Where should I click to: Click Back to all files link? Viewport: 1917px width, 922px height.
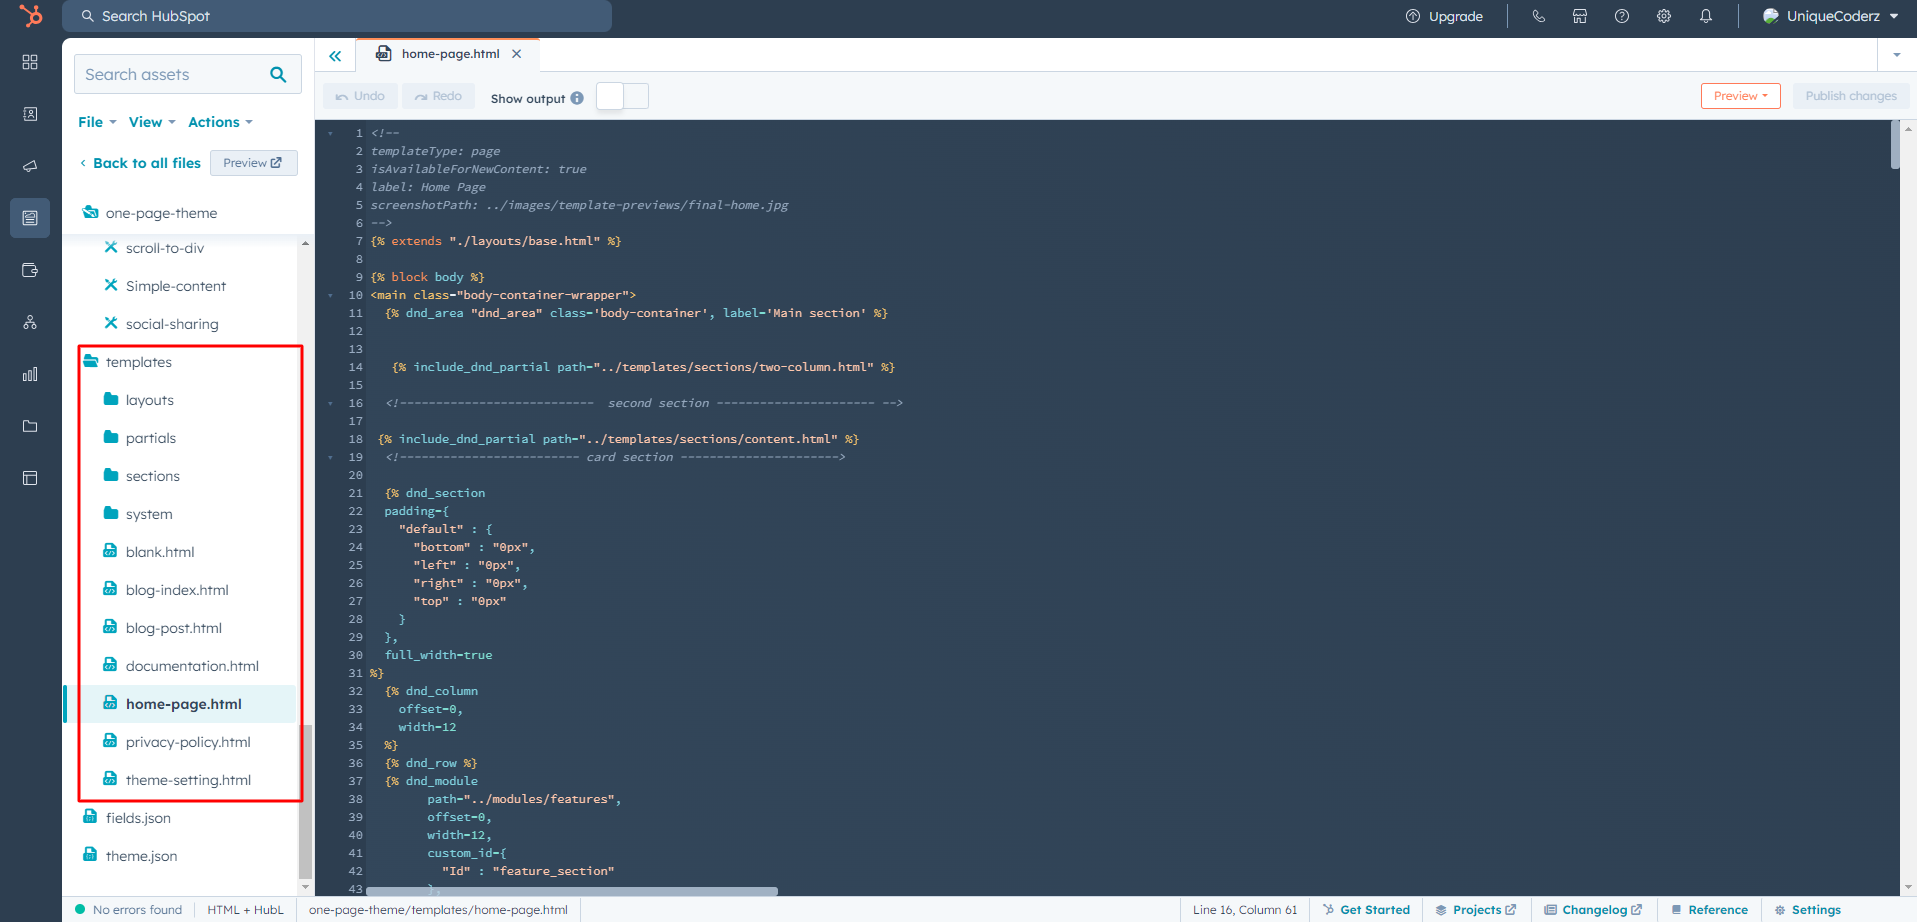click(146, 163)
